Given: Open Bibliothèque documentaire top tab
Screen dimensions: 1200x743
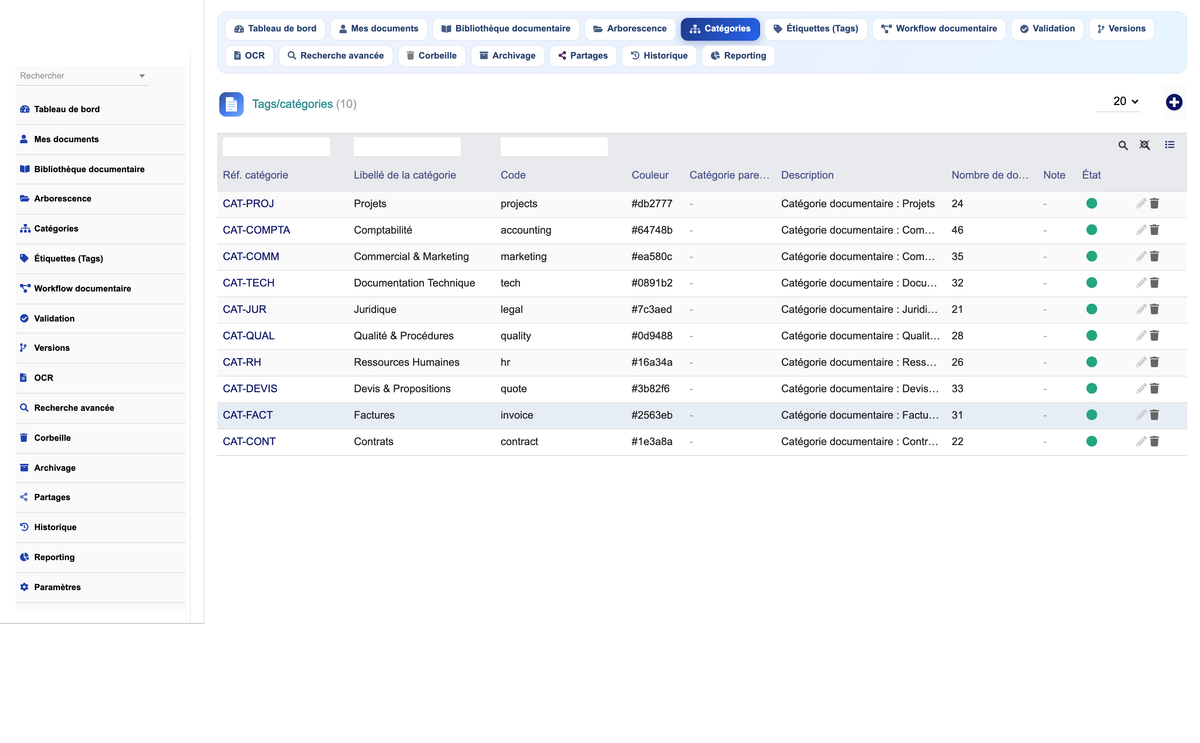Looking at the screenshot, I should click(x=505, y=29).
